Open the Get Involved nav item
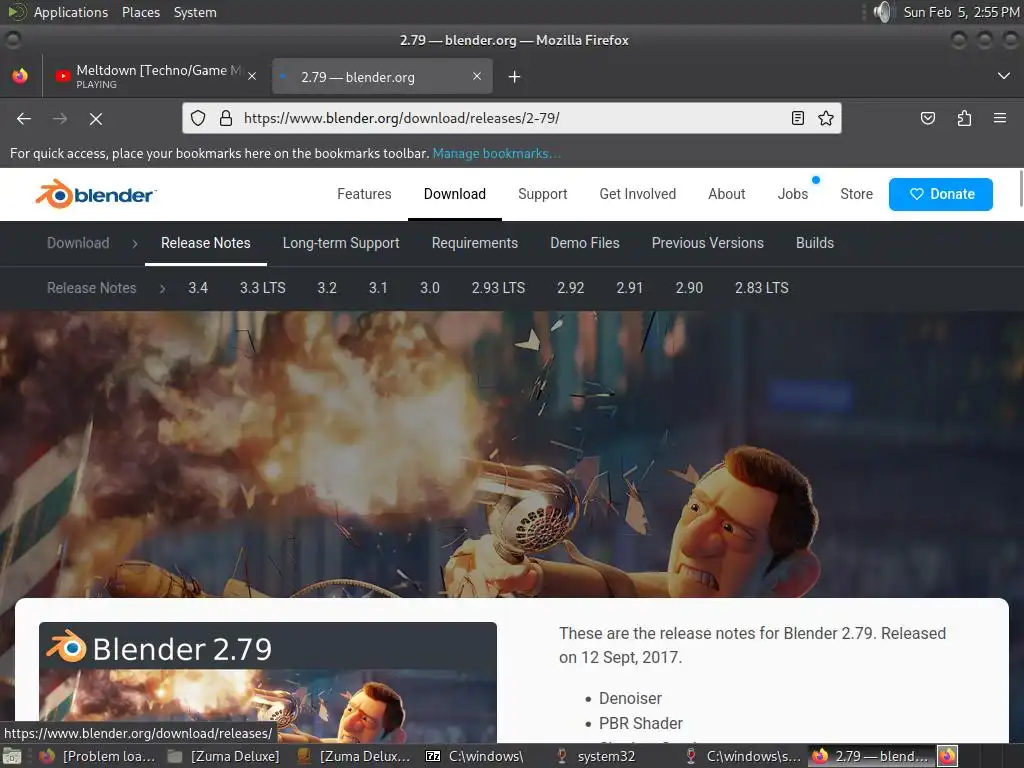Screen dimensions: 1024x768 pos(637,194)
